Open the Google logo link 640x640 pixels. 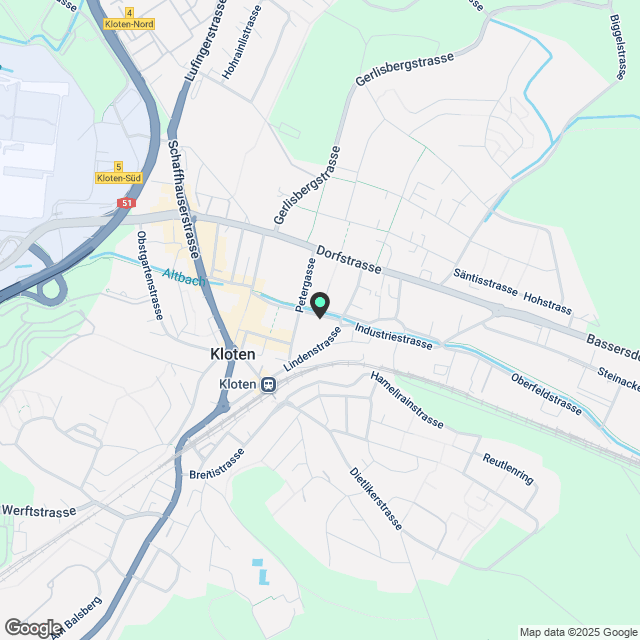point(33,628)
